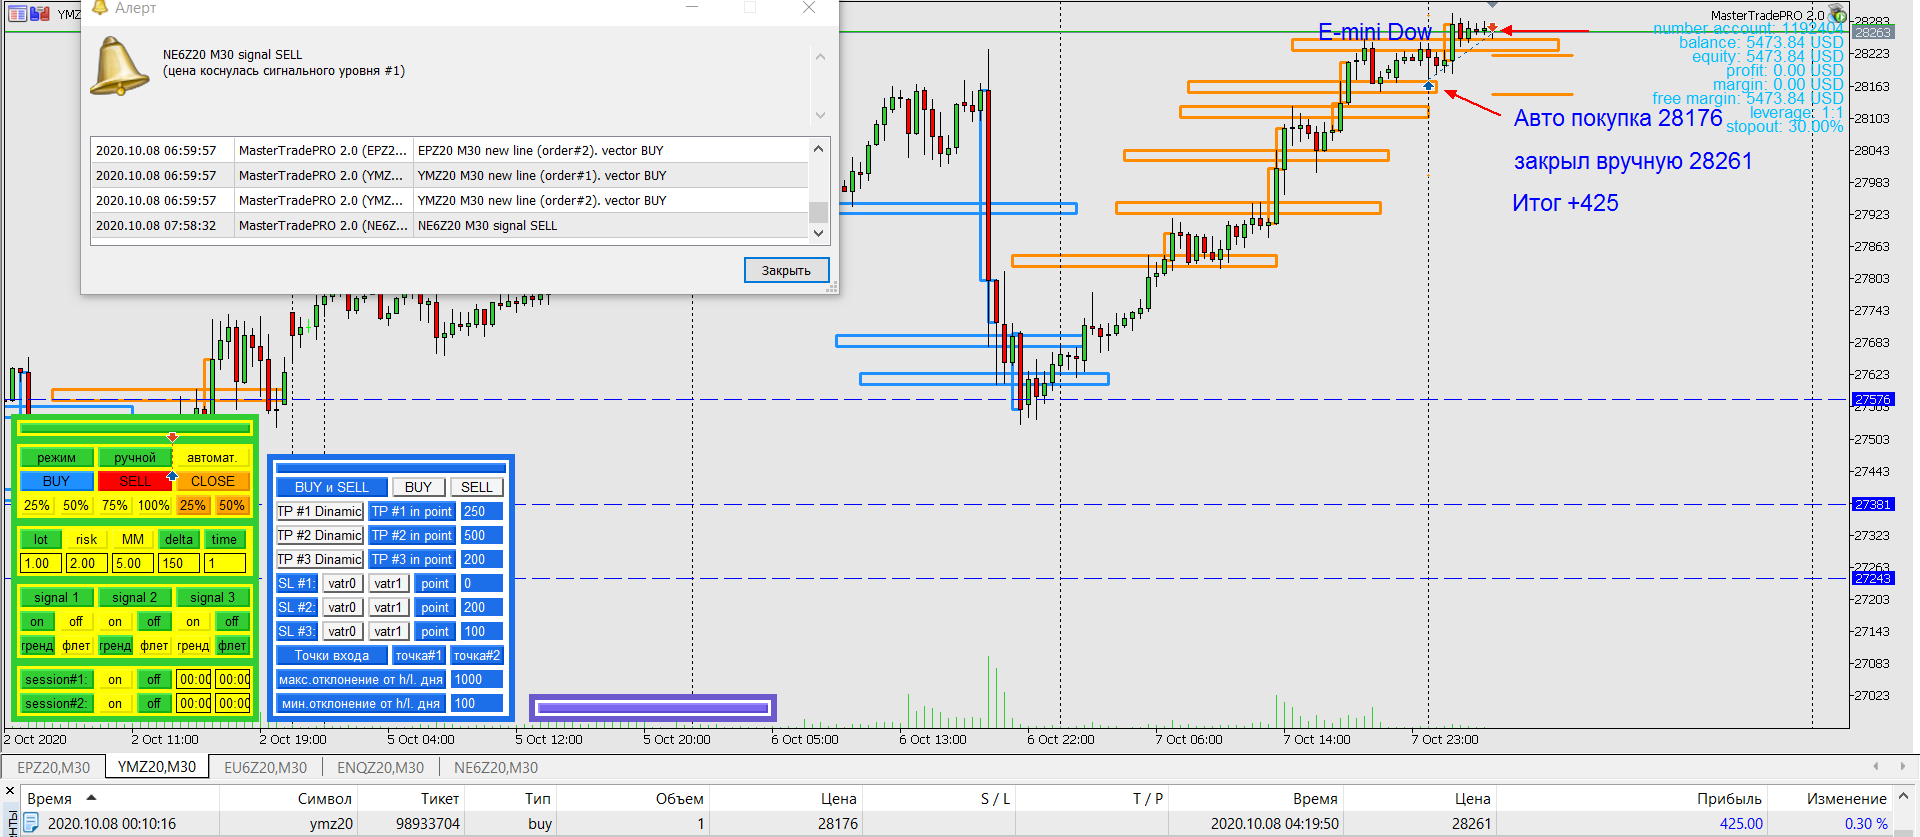This screenshot has height=837, width=1920.
Task: Click the orange CLOSE button
Action: [x=212, y=481]
